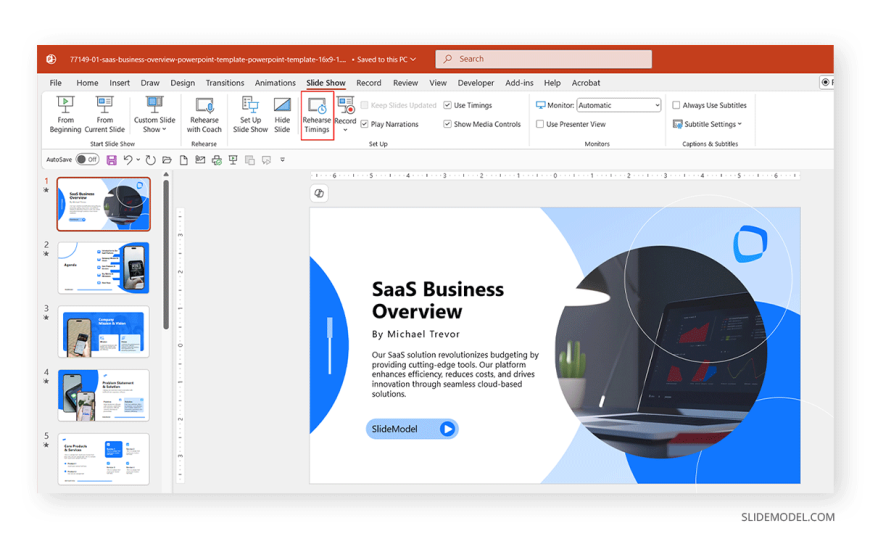
Task: Uncheck Show Media Controls
Action: [447, 124]
